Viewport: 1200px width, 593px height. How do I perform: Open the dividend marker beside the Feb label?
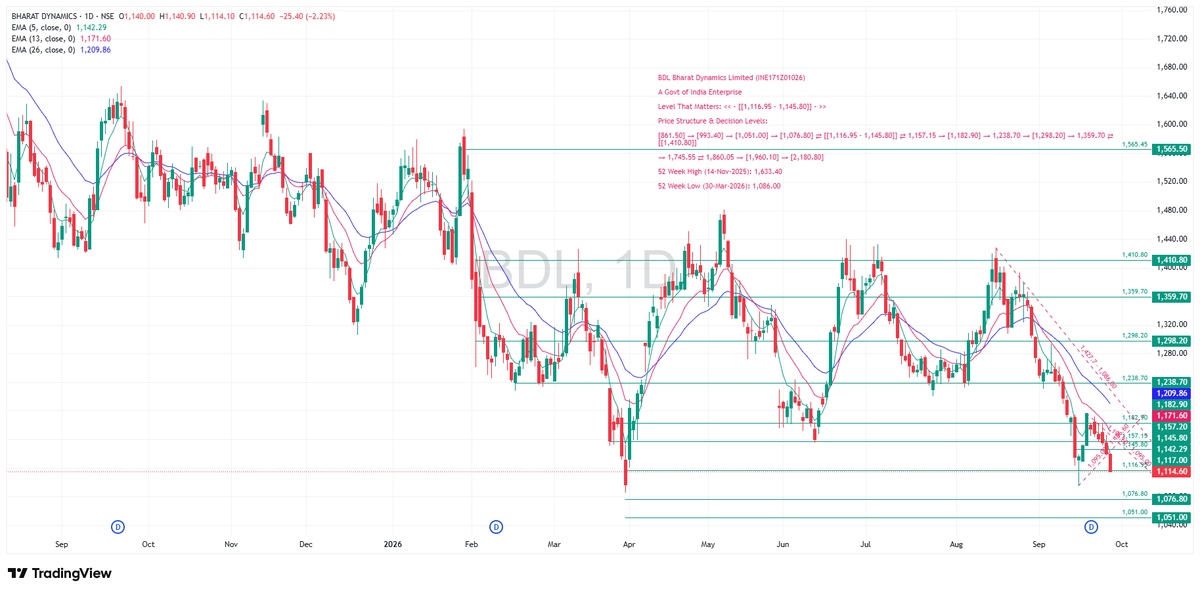coord(495,526)
